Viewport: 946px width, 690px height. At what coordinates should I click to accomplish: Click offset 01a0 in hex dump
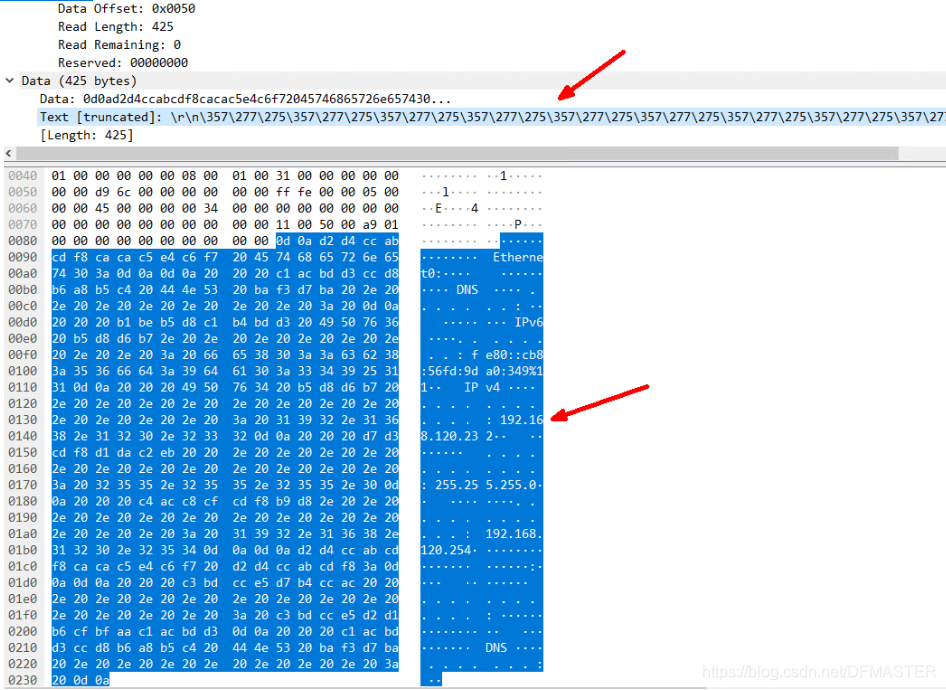pos(22,534)
